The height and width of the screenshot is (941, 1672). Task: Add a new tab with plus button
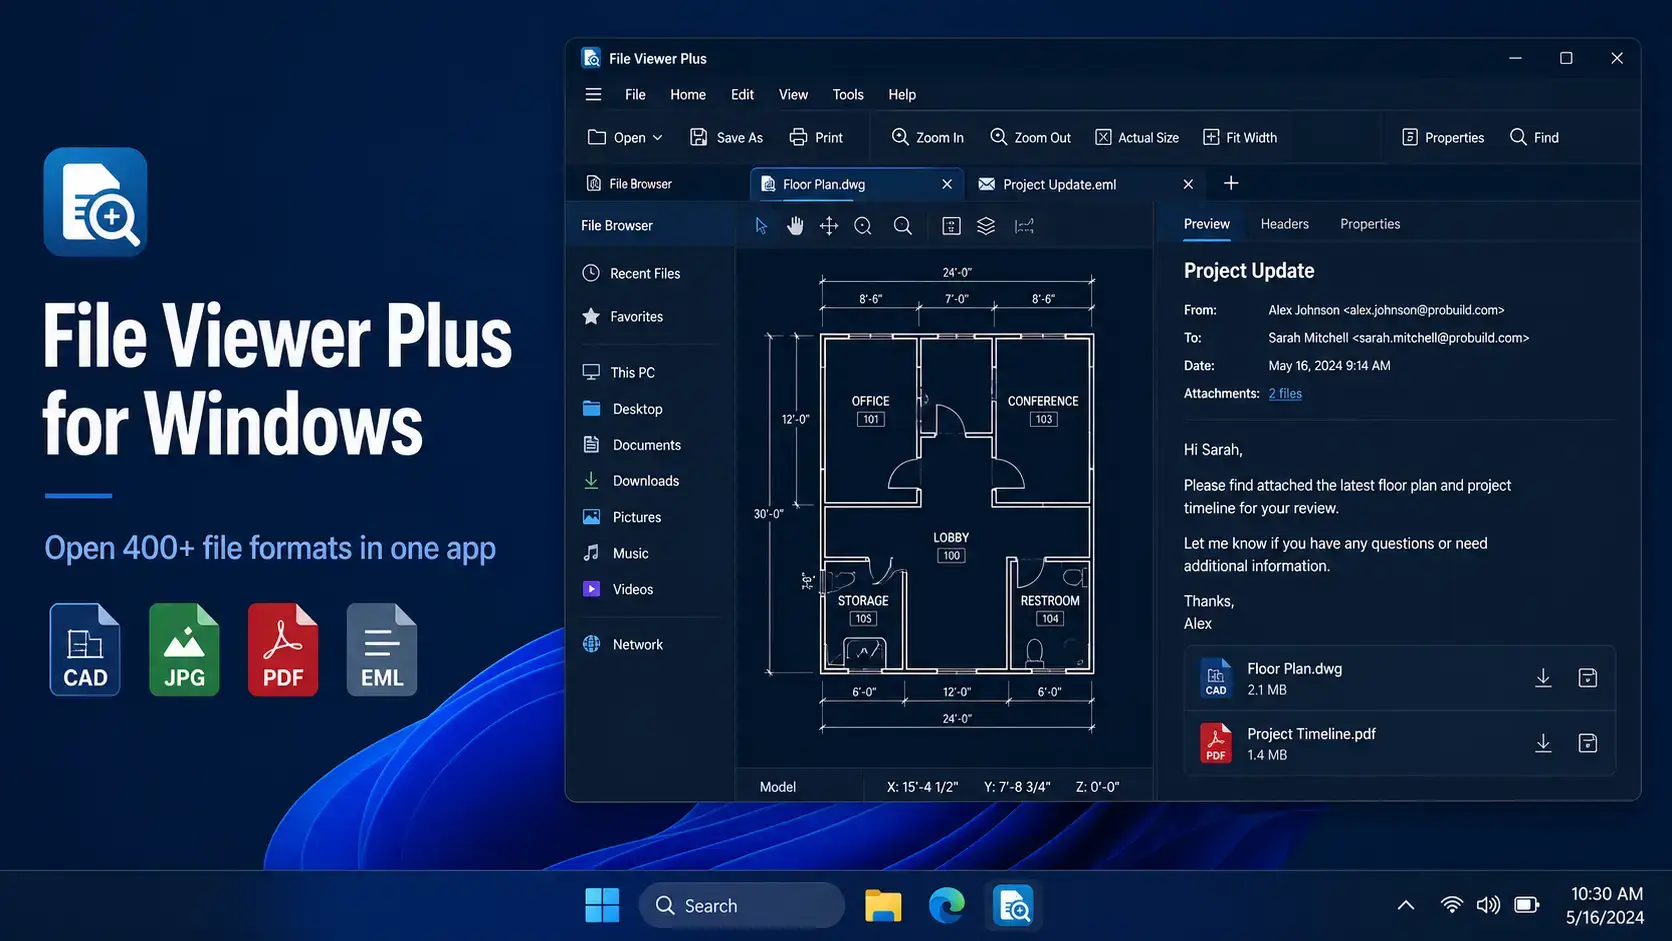[x=1231, y=183]
